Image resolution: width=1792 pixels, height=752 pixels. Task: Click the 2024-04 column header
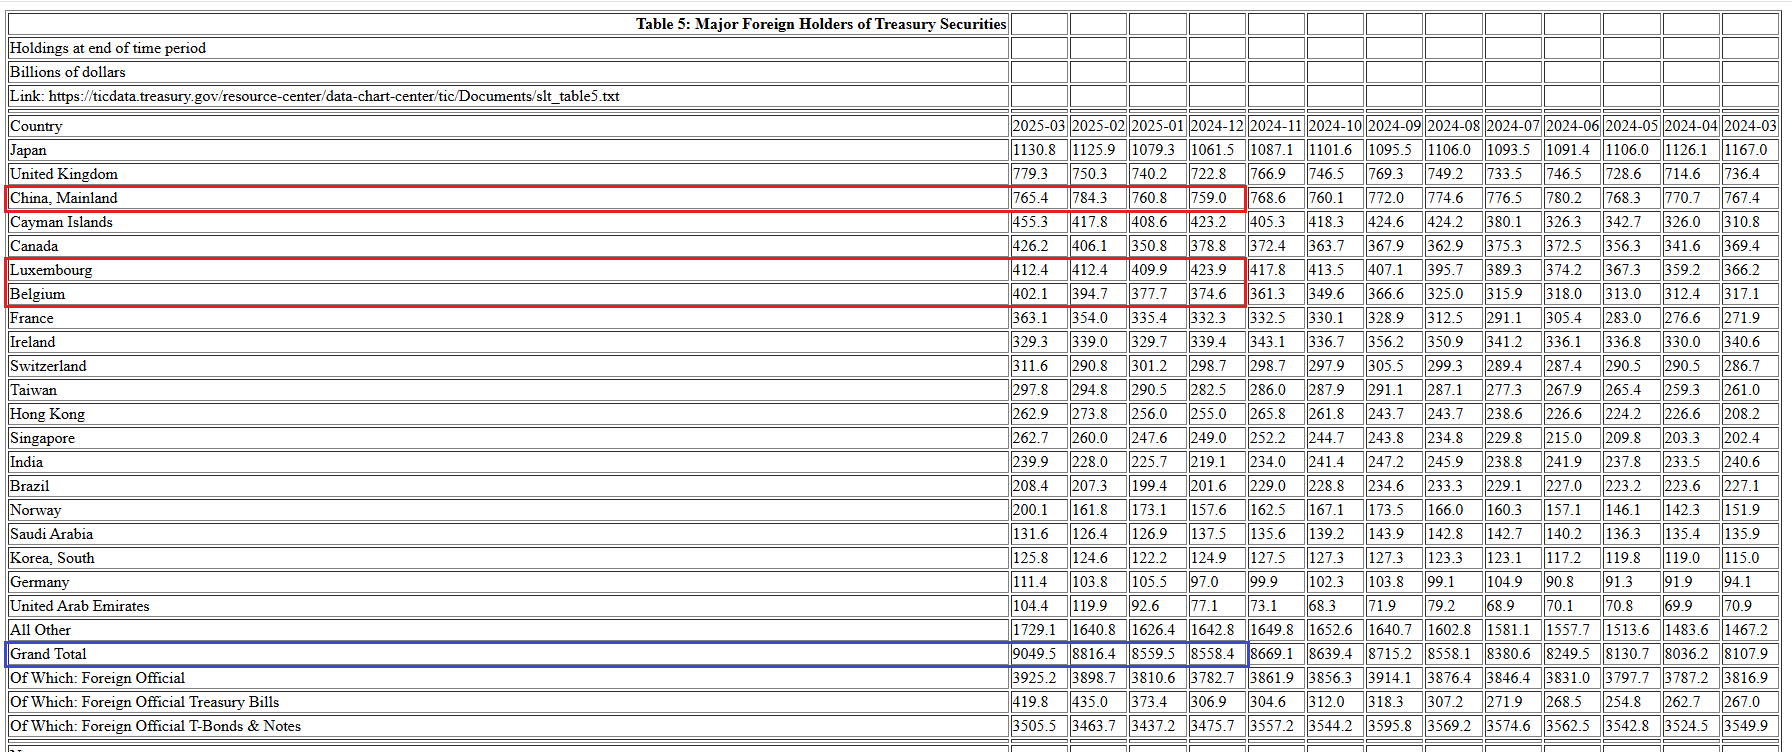pos(1691,126)
